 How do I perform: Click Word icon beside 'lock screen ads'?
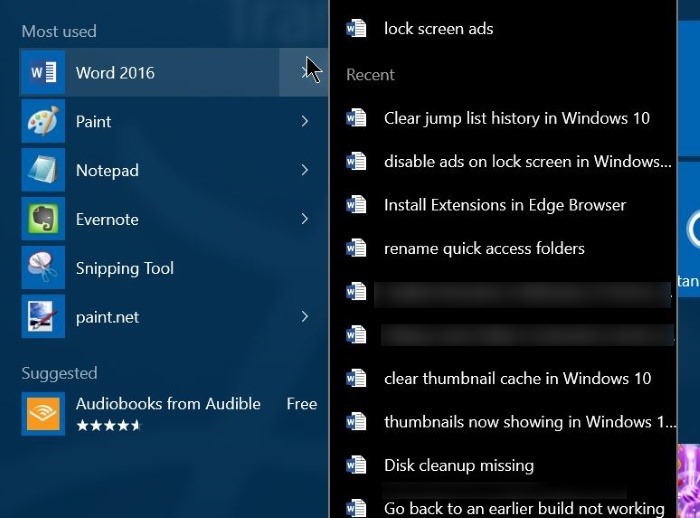[356, 29]
